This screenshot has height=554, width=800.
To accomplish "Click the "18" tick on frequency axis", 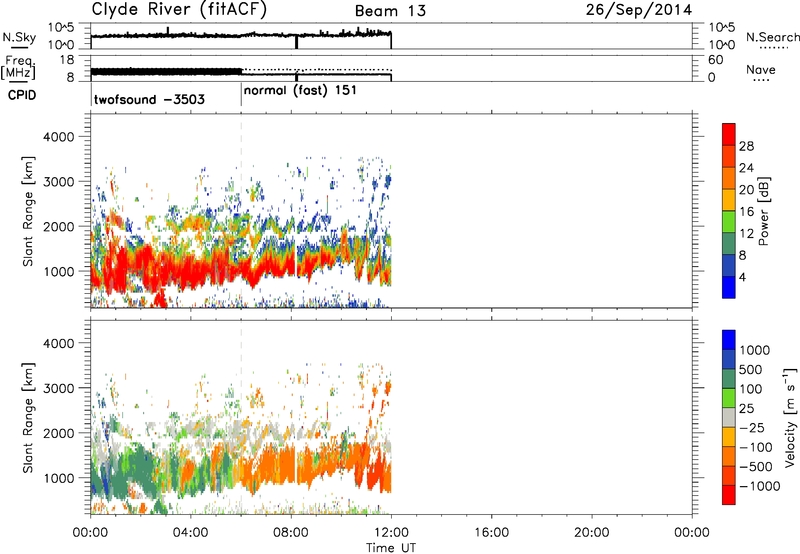I will point(67,60).
